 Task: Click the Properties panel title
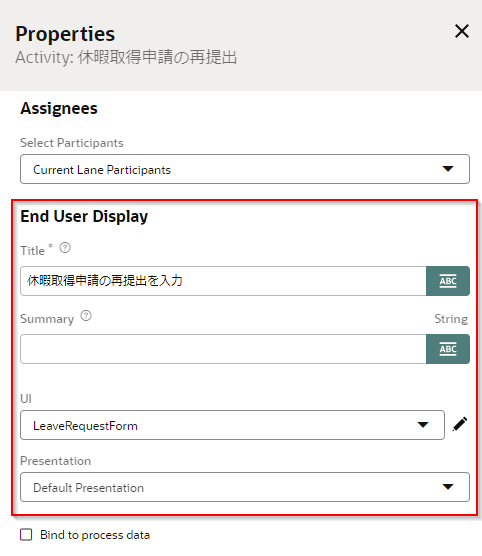click(65, 34)
